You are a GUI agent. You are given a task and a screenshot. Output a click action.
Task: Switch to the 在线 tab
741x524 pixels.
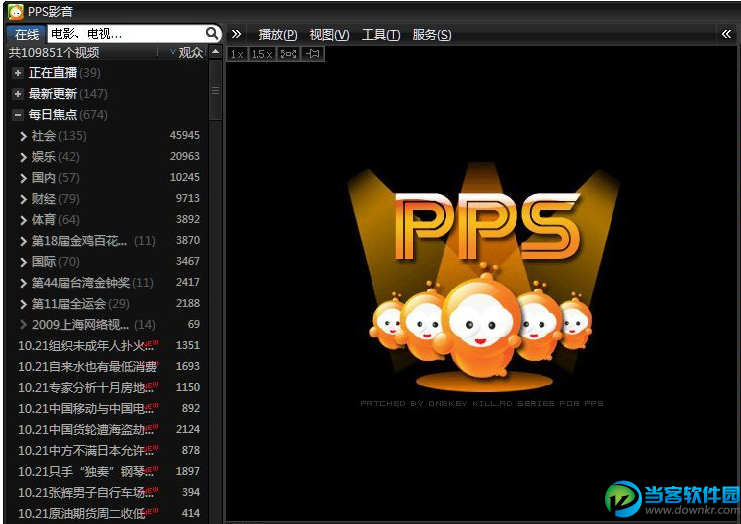[26, 34]
